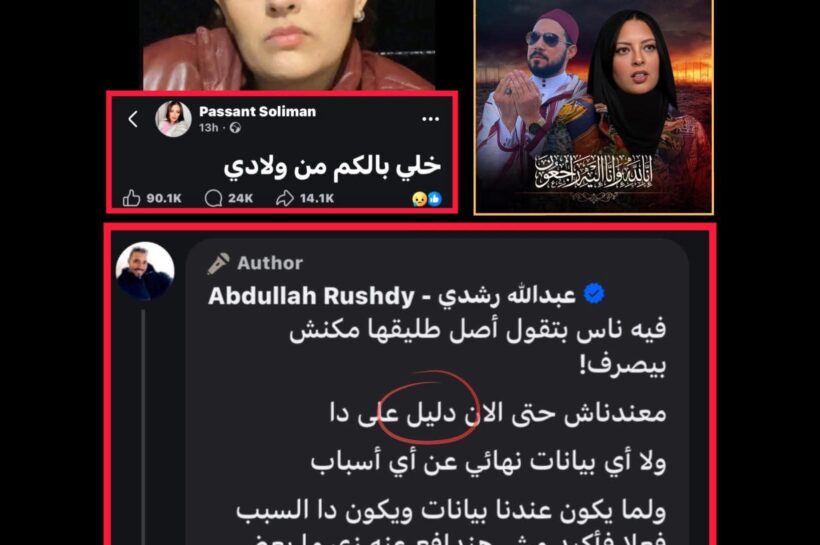The width and height of the screenshot is (820, 545).
Task: Like the post with thumbs-up icon
Action: (x=131, y=198)
